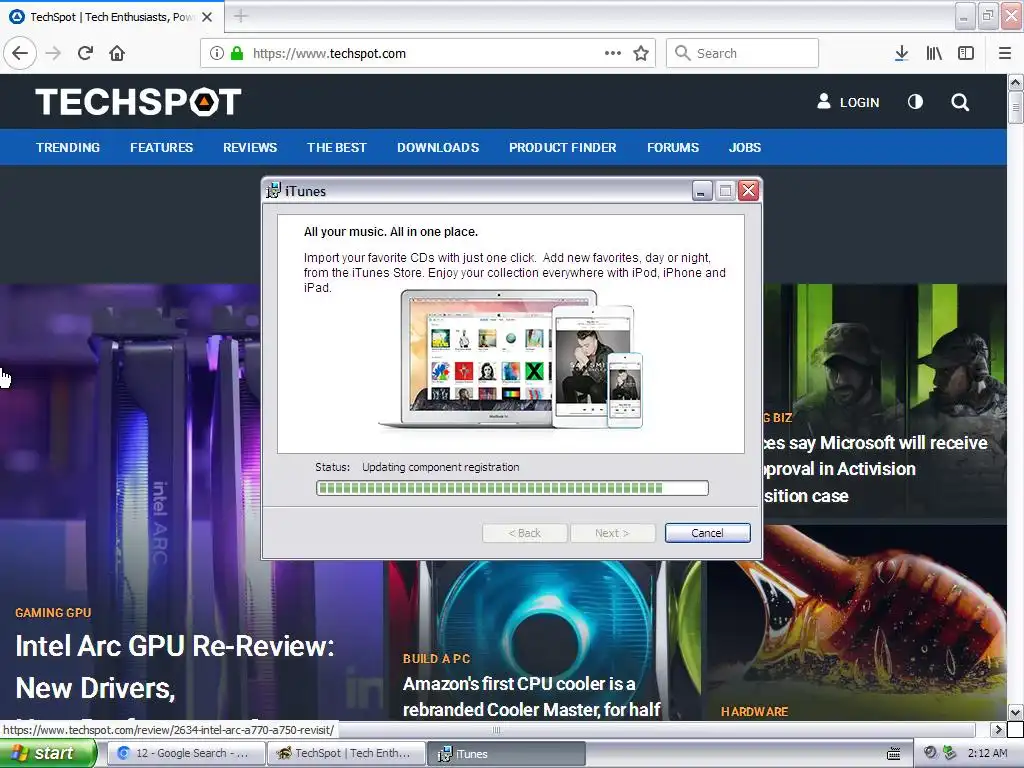Click the LOGIN user link
Screen dimensions: 1024x768
(x=848, y=102)
